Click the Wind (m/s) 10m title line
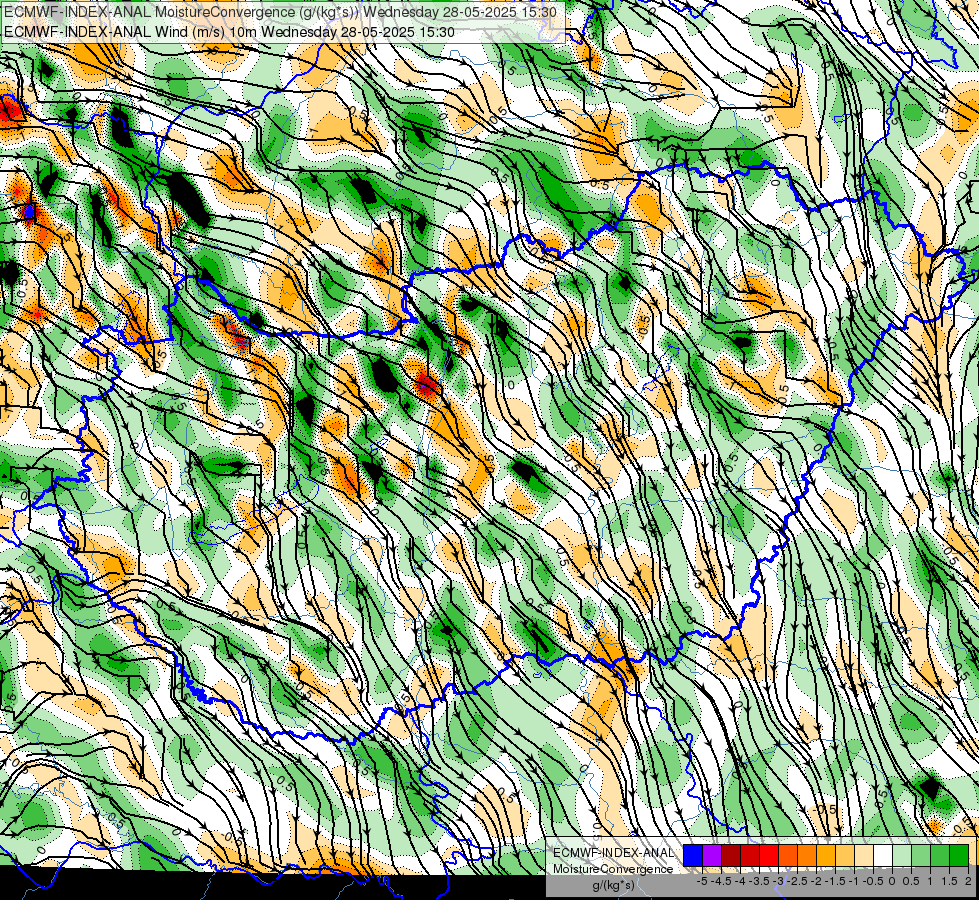 pyautogui.click(x=229, y=32)
